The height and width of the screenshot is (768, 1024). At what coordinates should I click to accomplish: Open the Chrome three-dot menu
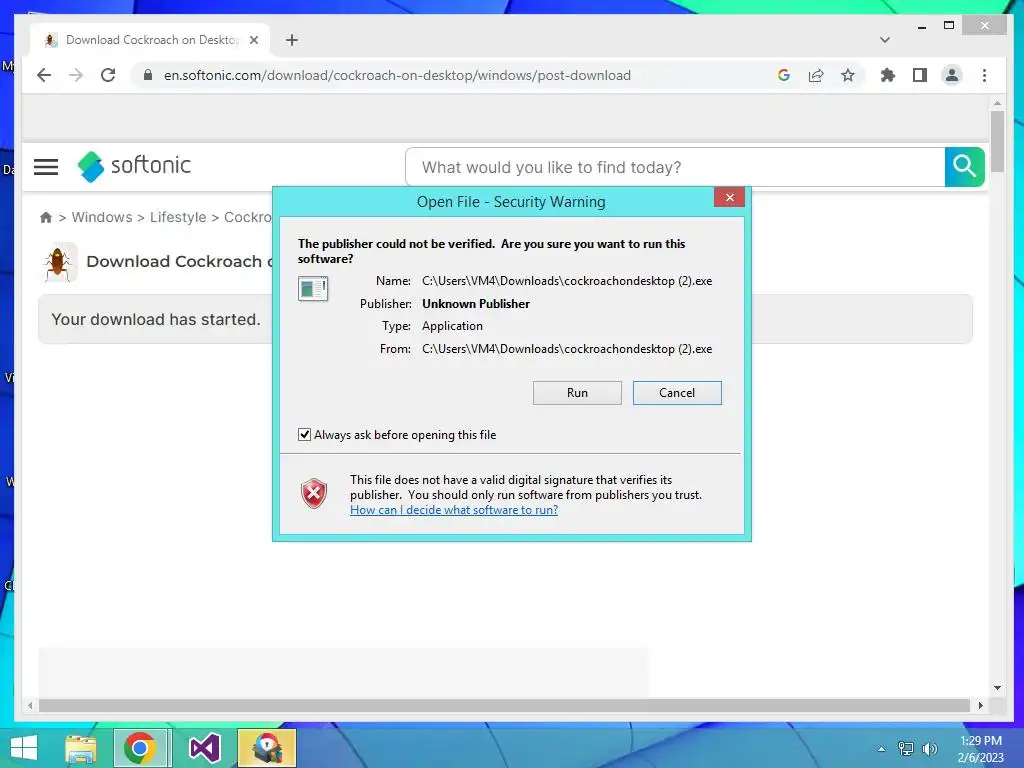coord(984,75)
